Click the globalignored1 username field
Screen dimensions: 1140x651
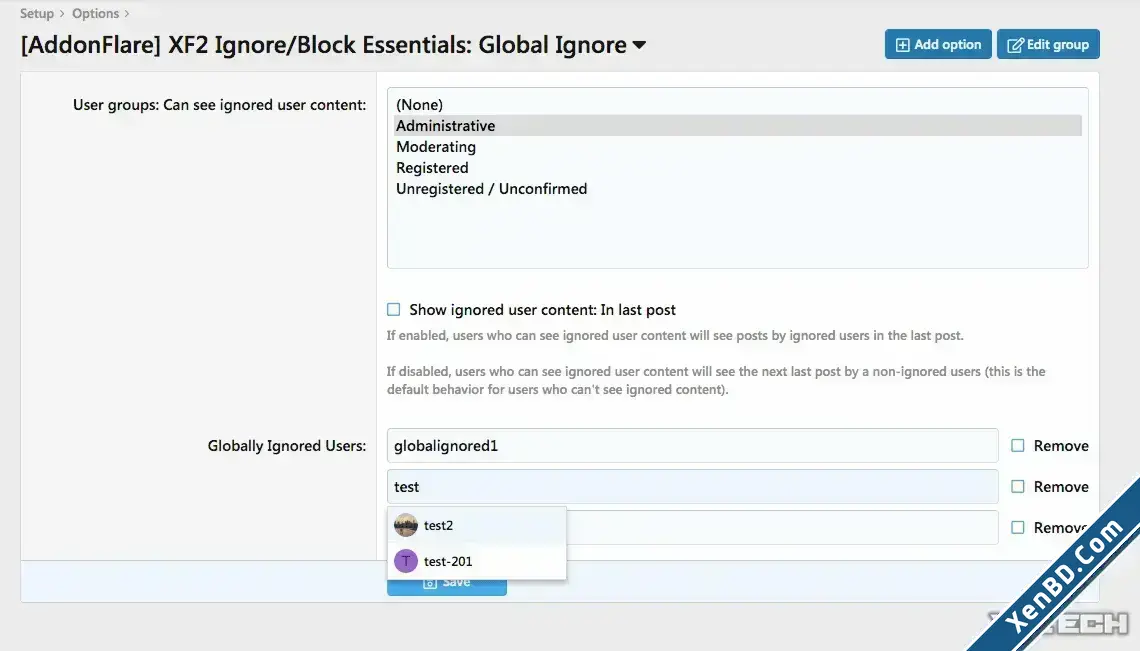coord(692,446)
